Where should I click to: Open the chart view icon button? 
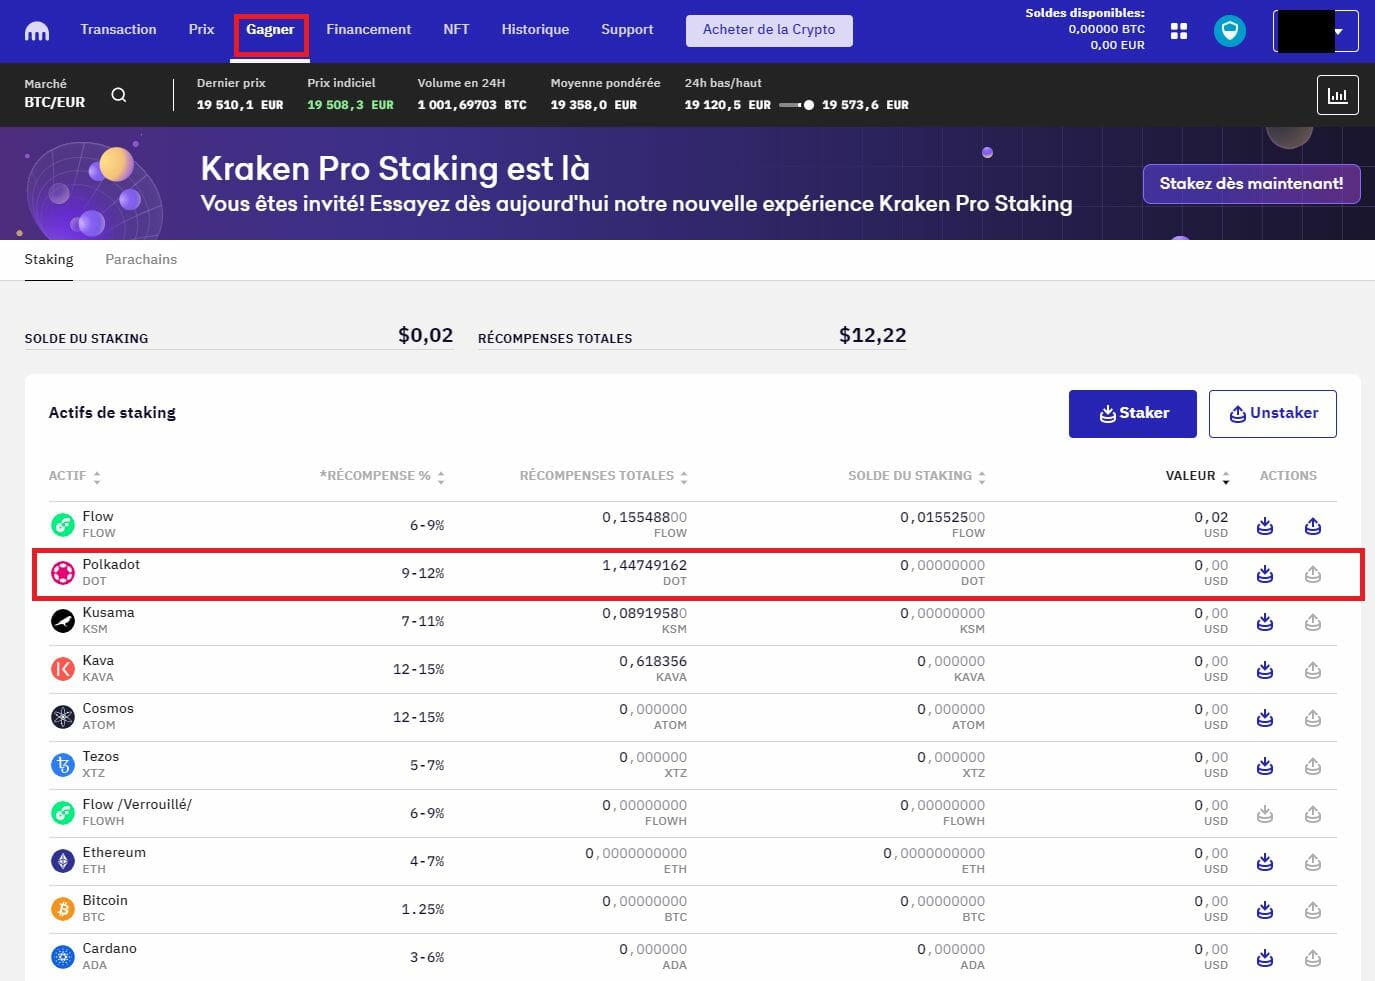pos(1337,96)
